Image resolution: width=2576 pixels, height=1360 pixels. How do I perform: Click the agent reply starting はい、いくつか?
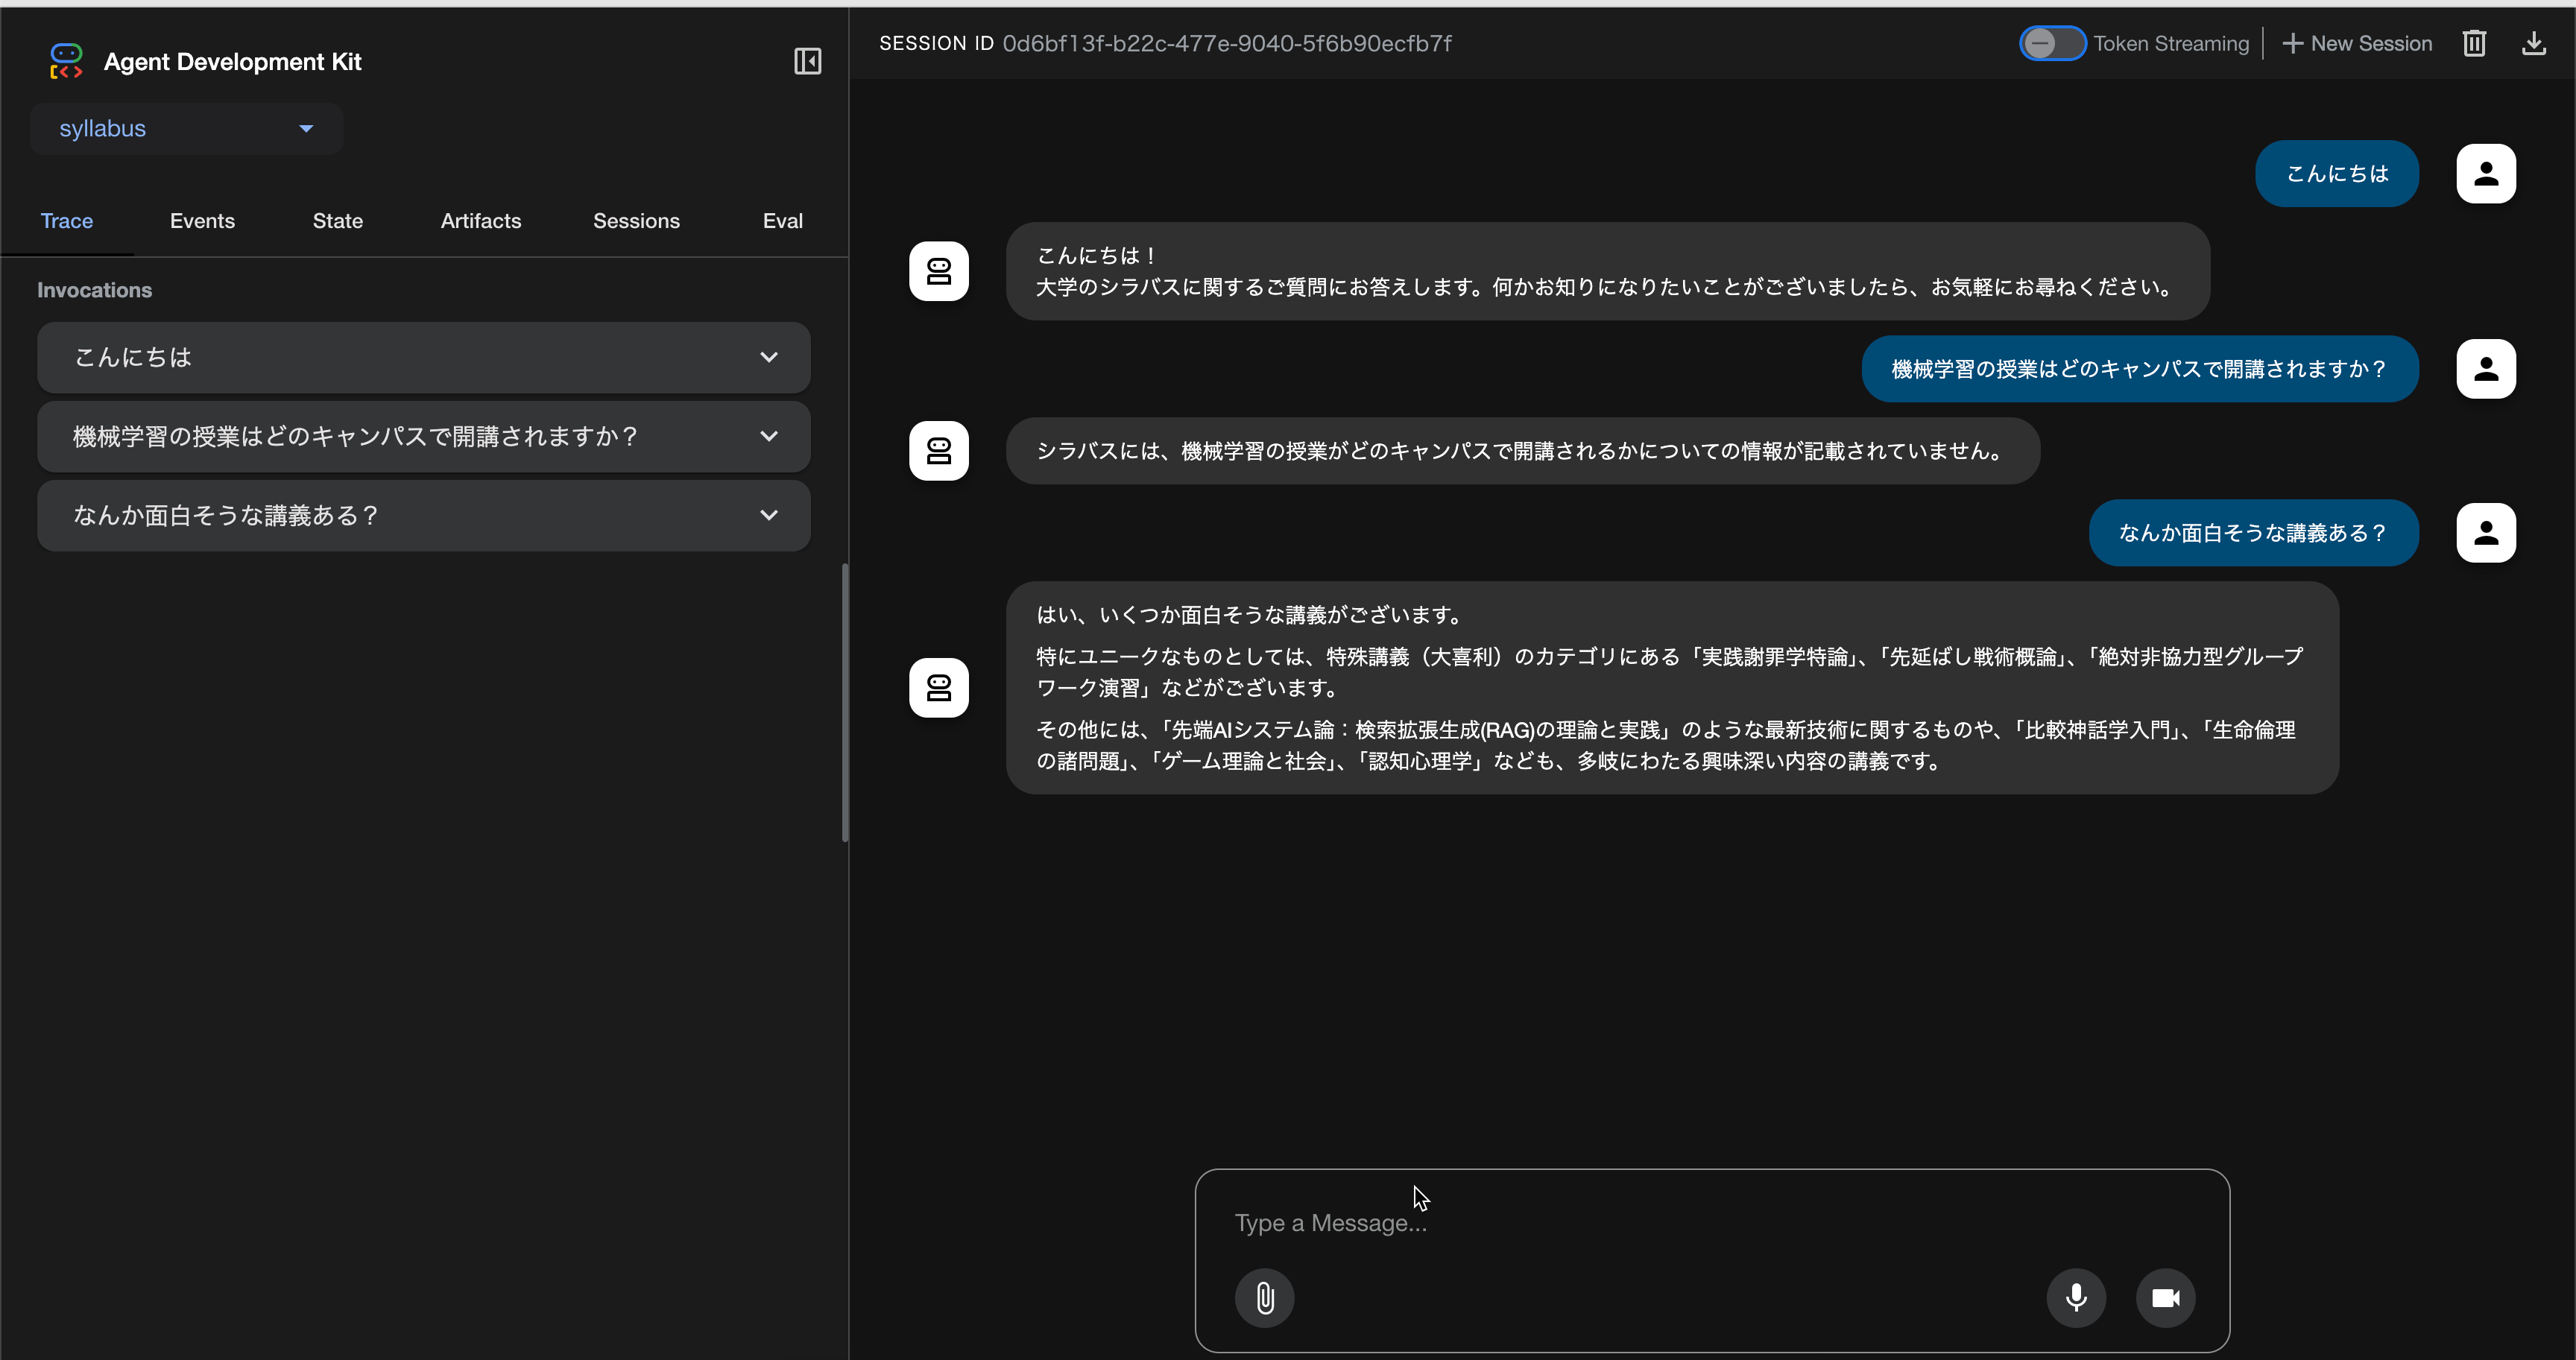point(1672,688)
